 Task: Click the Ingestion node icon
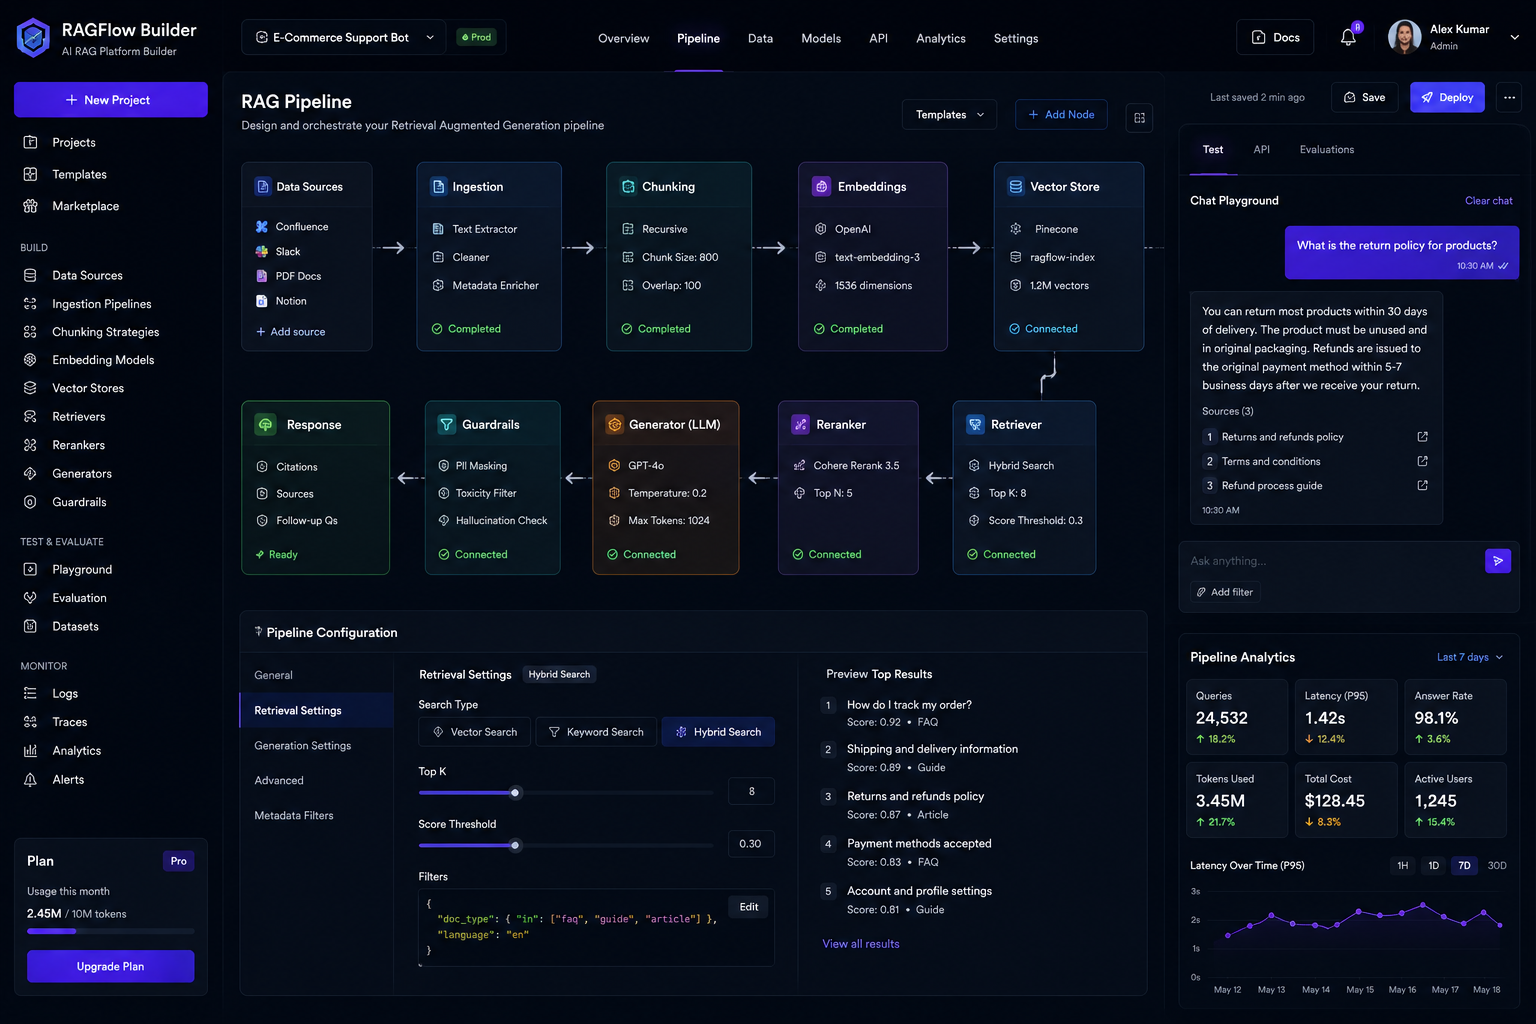438,186
